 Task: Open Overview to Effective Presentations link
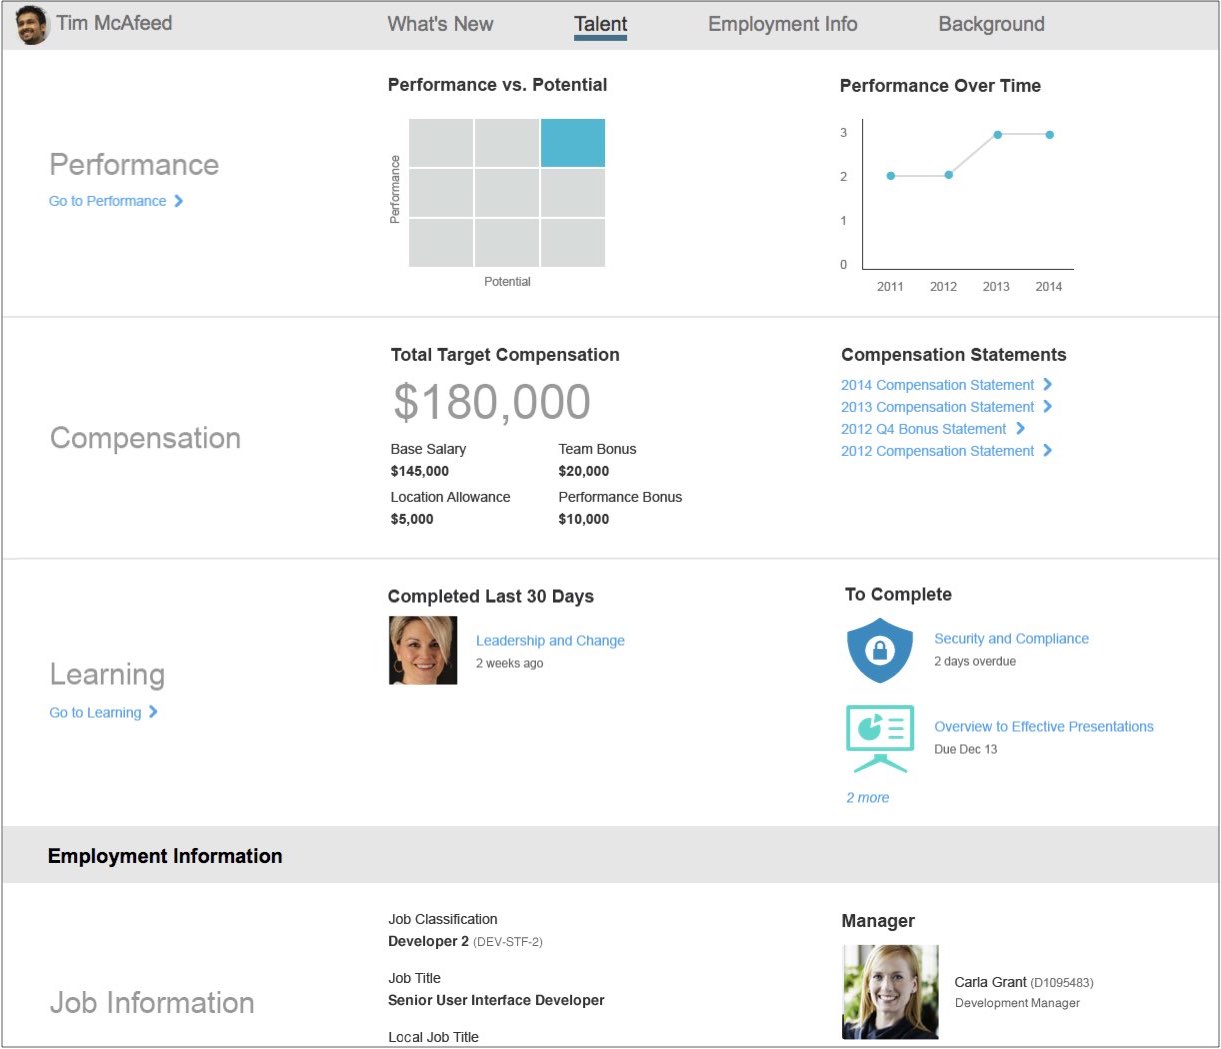(x=1043, y=727)
